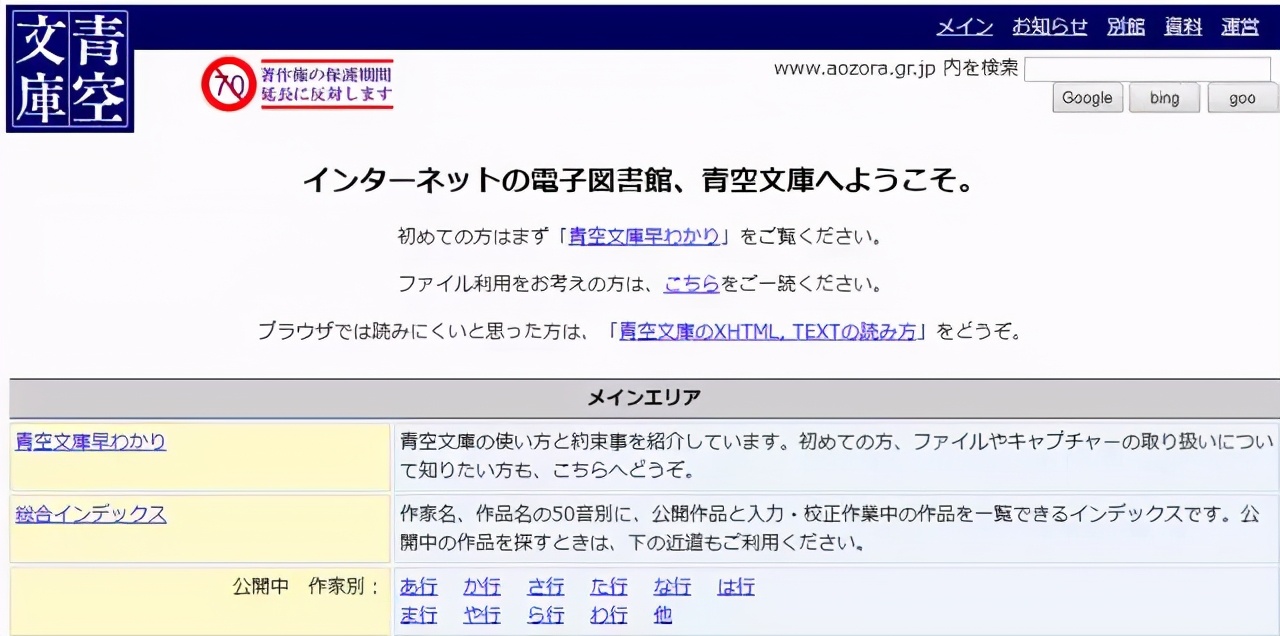Open the 資料 navigation link
Viewport: 1280px width, 636px height.
[1183, 27]
